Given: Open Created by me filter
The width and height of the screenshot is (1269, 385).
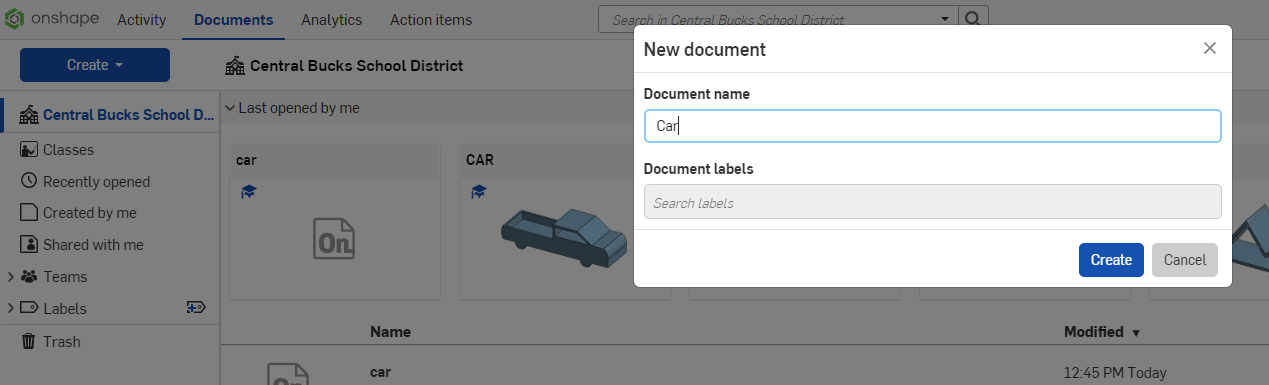Looking at the screenshot, I should click(89, 213).
